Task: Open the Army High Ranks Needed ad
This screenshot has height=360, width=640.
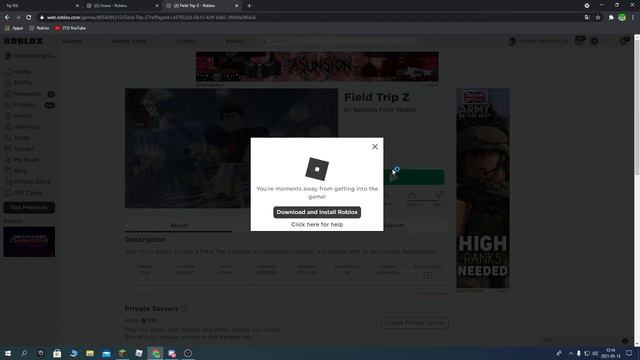Action: tap(482, 188)
